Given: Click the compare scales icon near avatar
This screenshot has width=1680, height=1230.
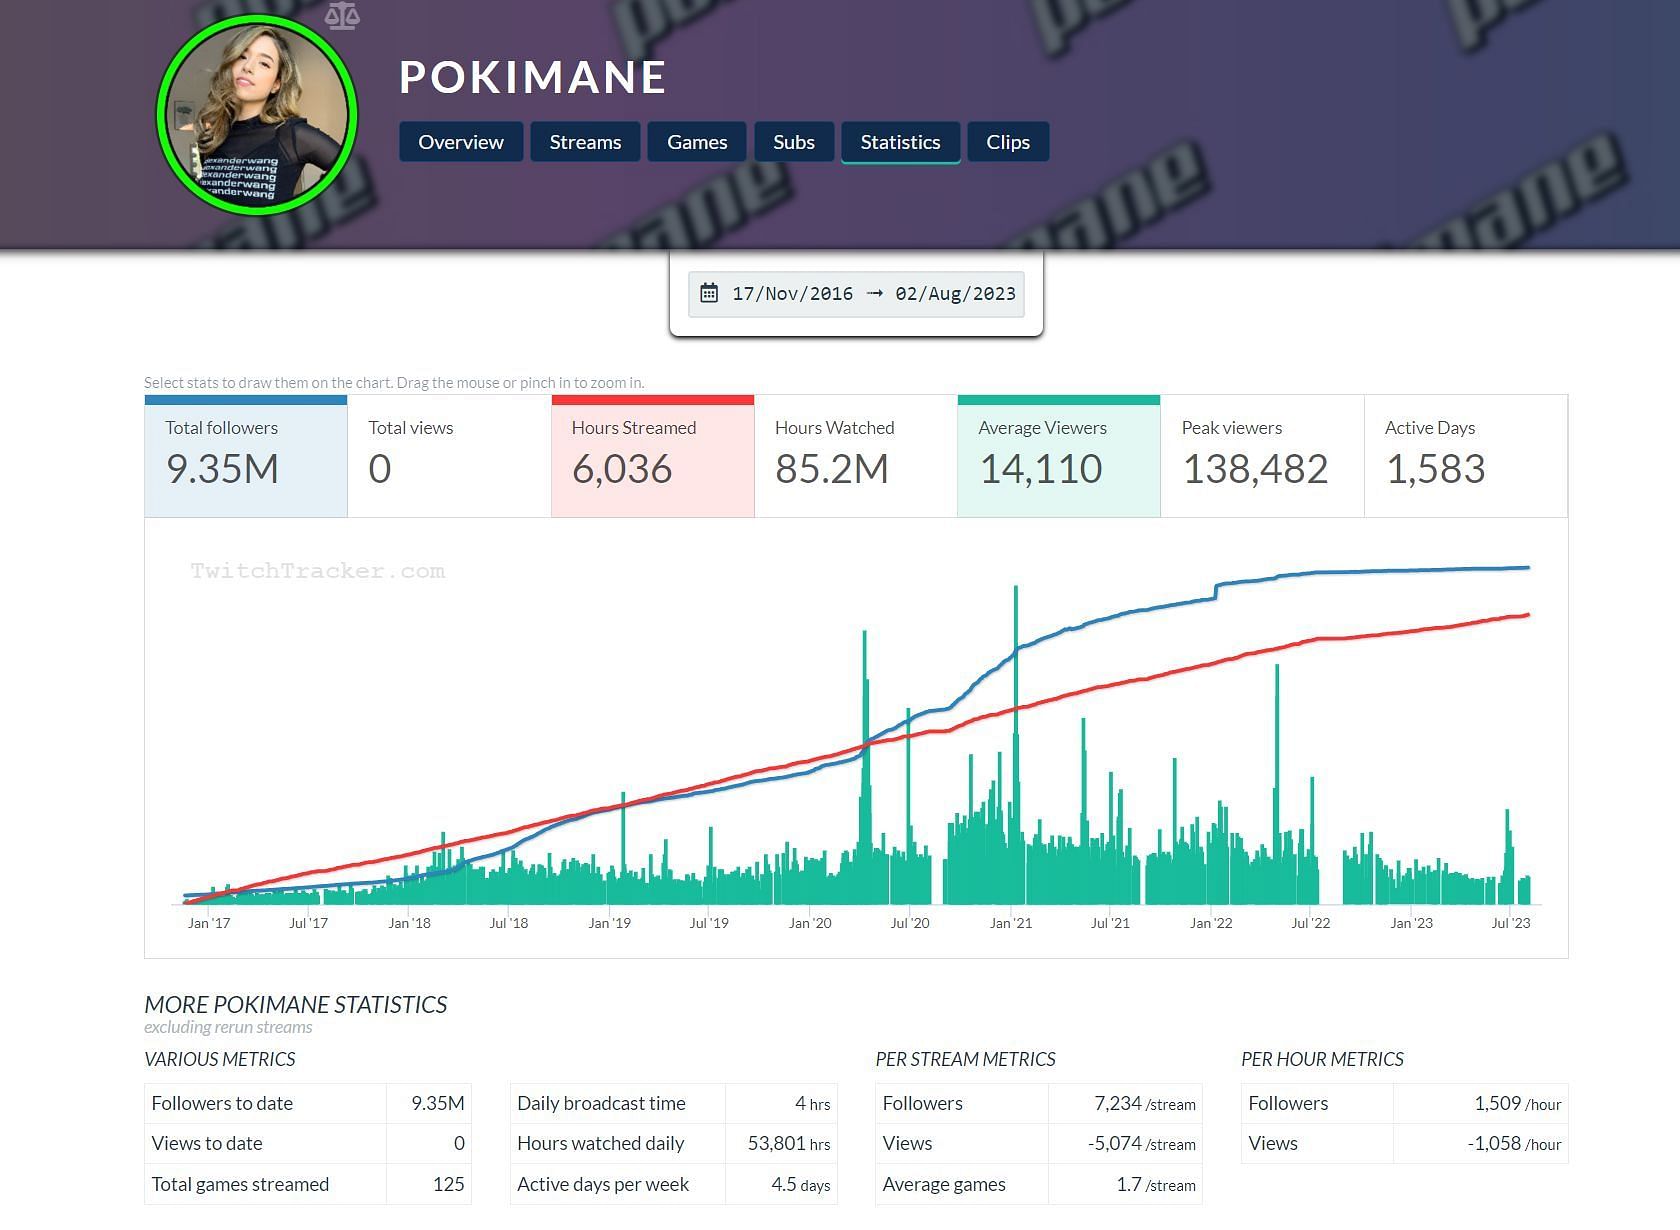Looking at the screenshot, I should point(342,15).
